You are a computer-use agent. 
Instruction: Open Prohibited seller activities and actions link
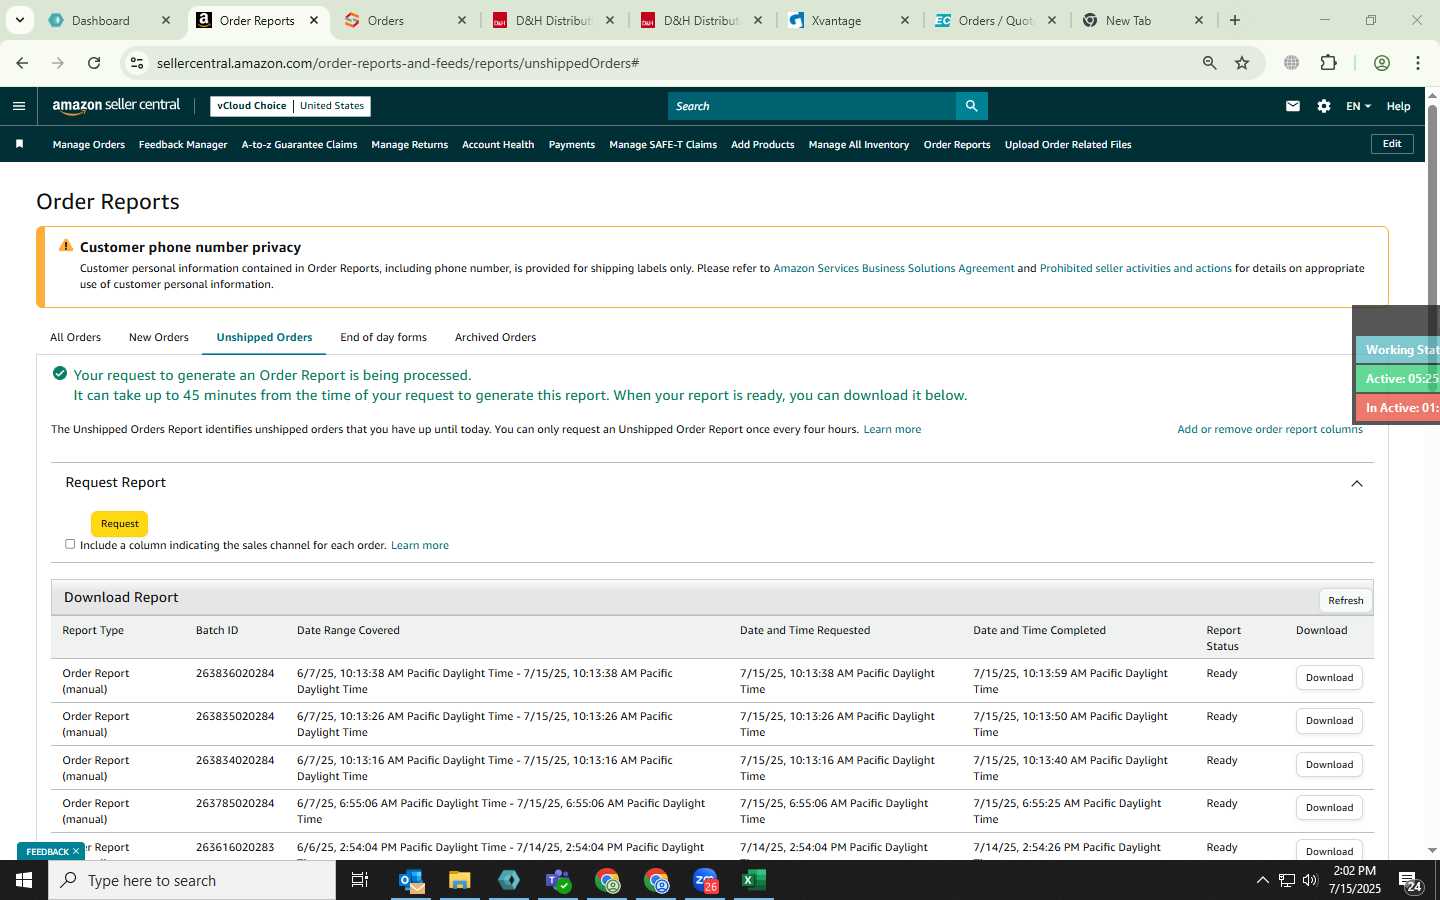[1135, 268]
